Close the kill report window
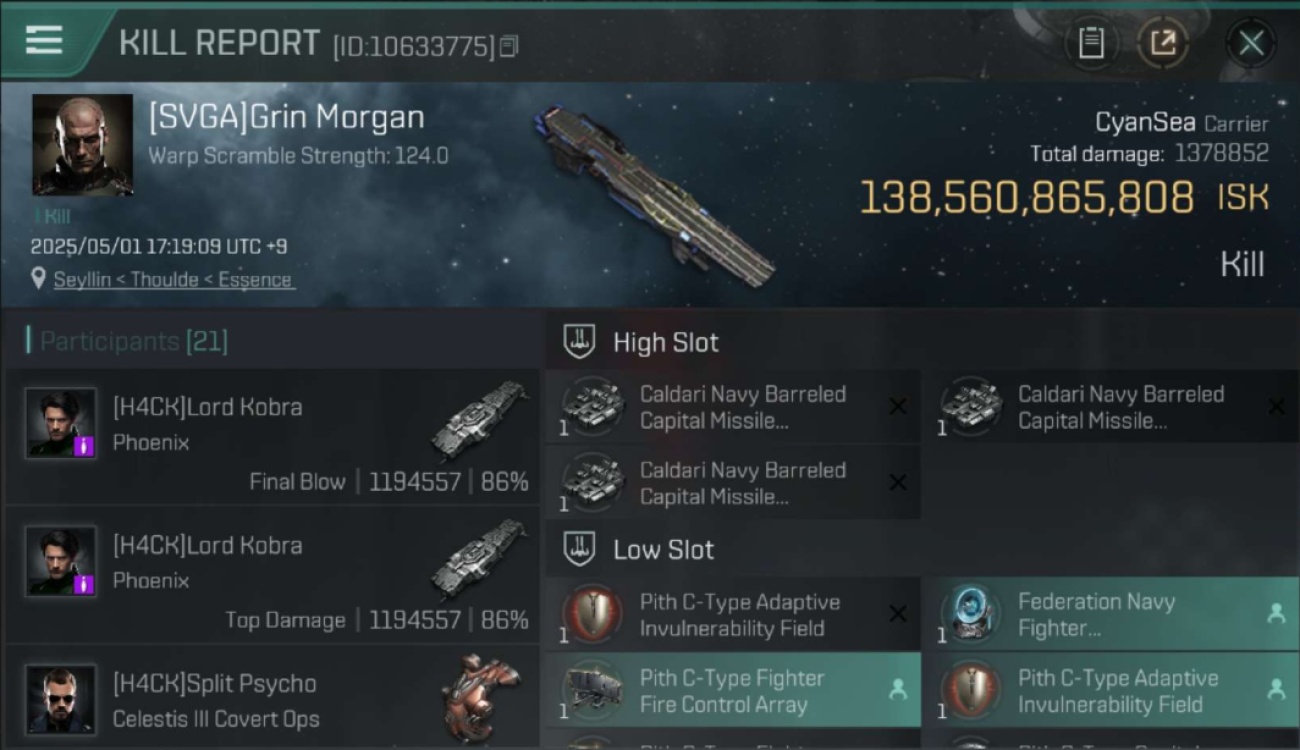 (1251, 43)
